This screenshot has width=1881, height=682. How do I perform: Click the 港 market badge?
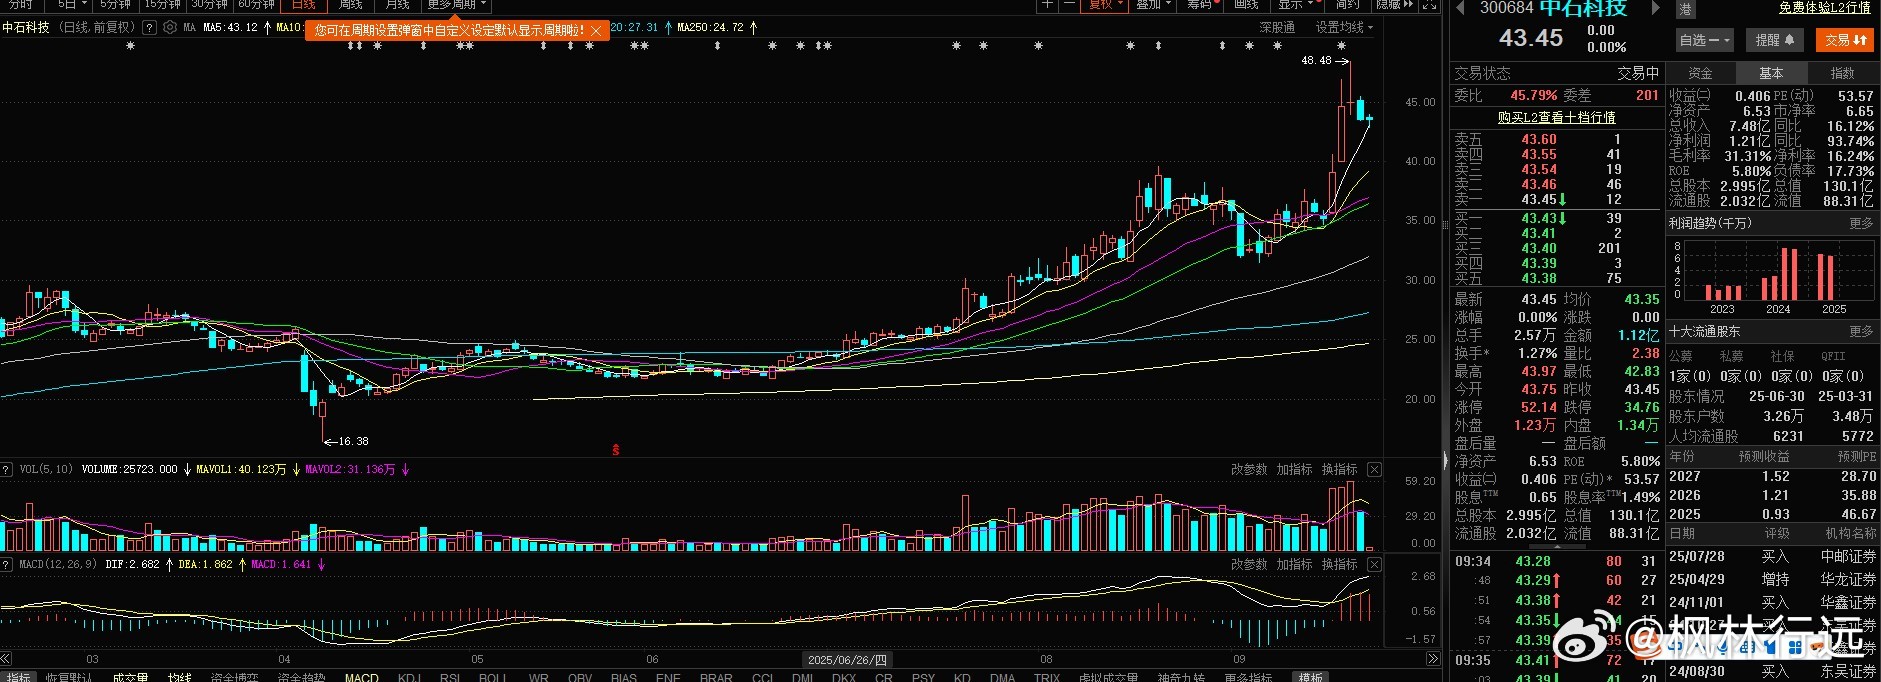tap(1686, 9)
